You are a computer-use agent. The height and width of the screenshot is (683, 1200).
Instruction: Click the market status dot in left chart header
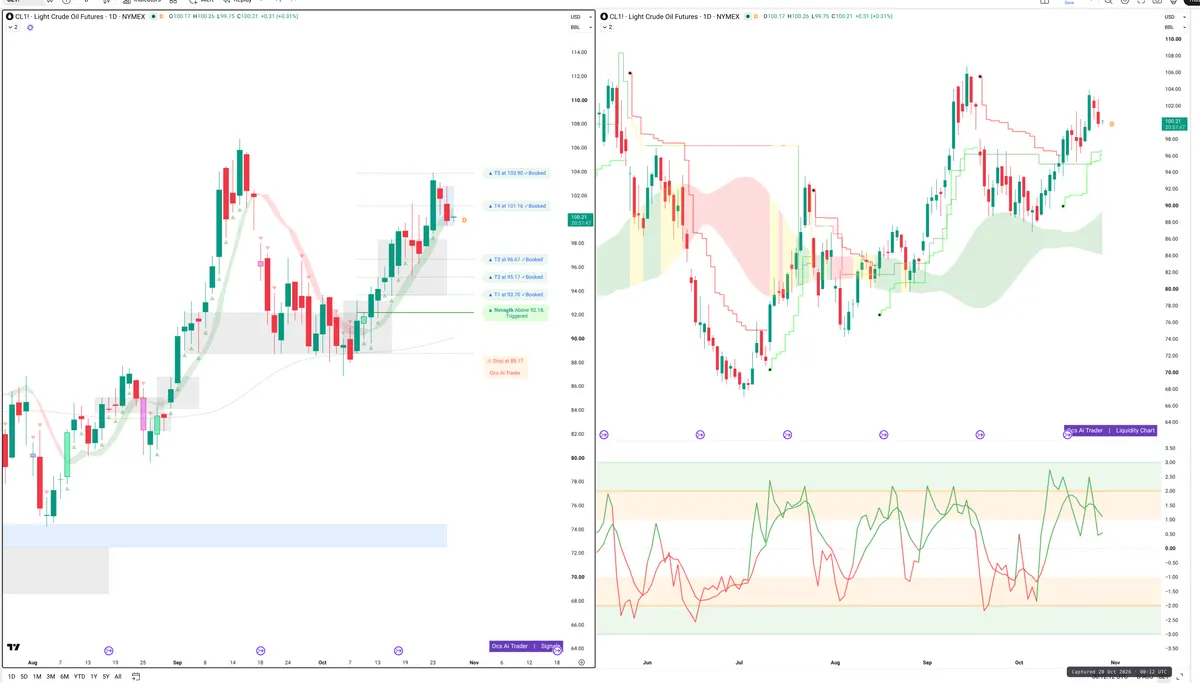[151, 17]
